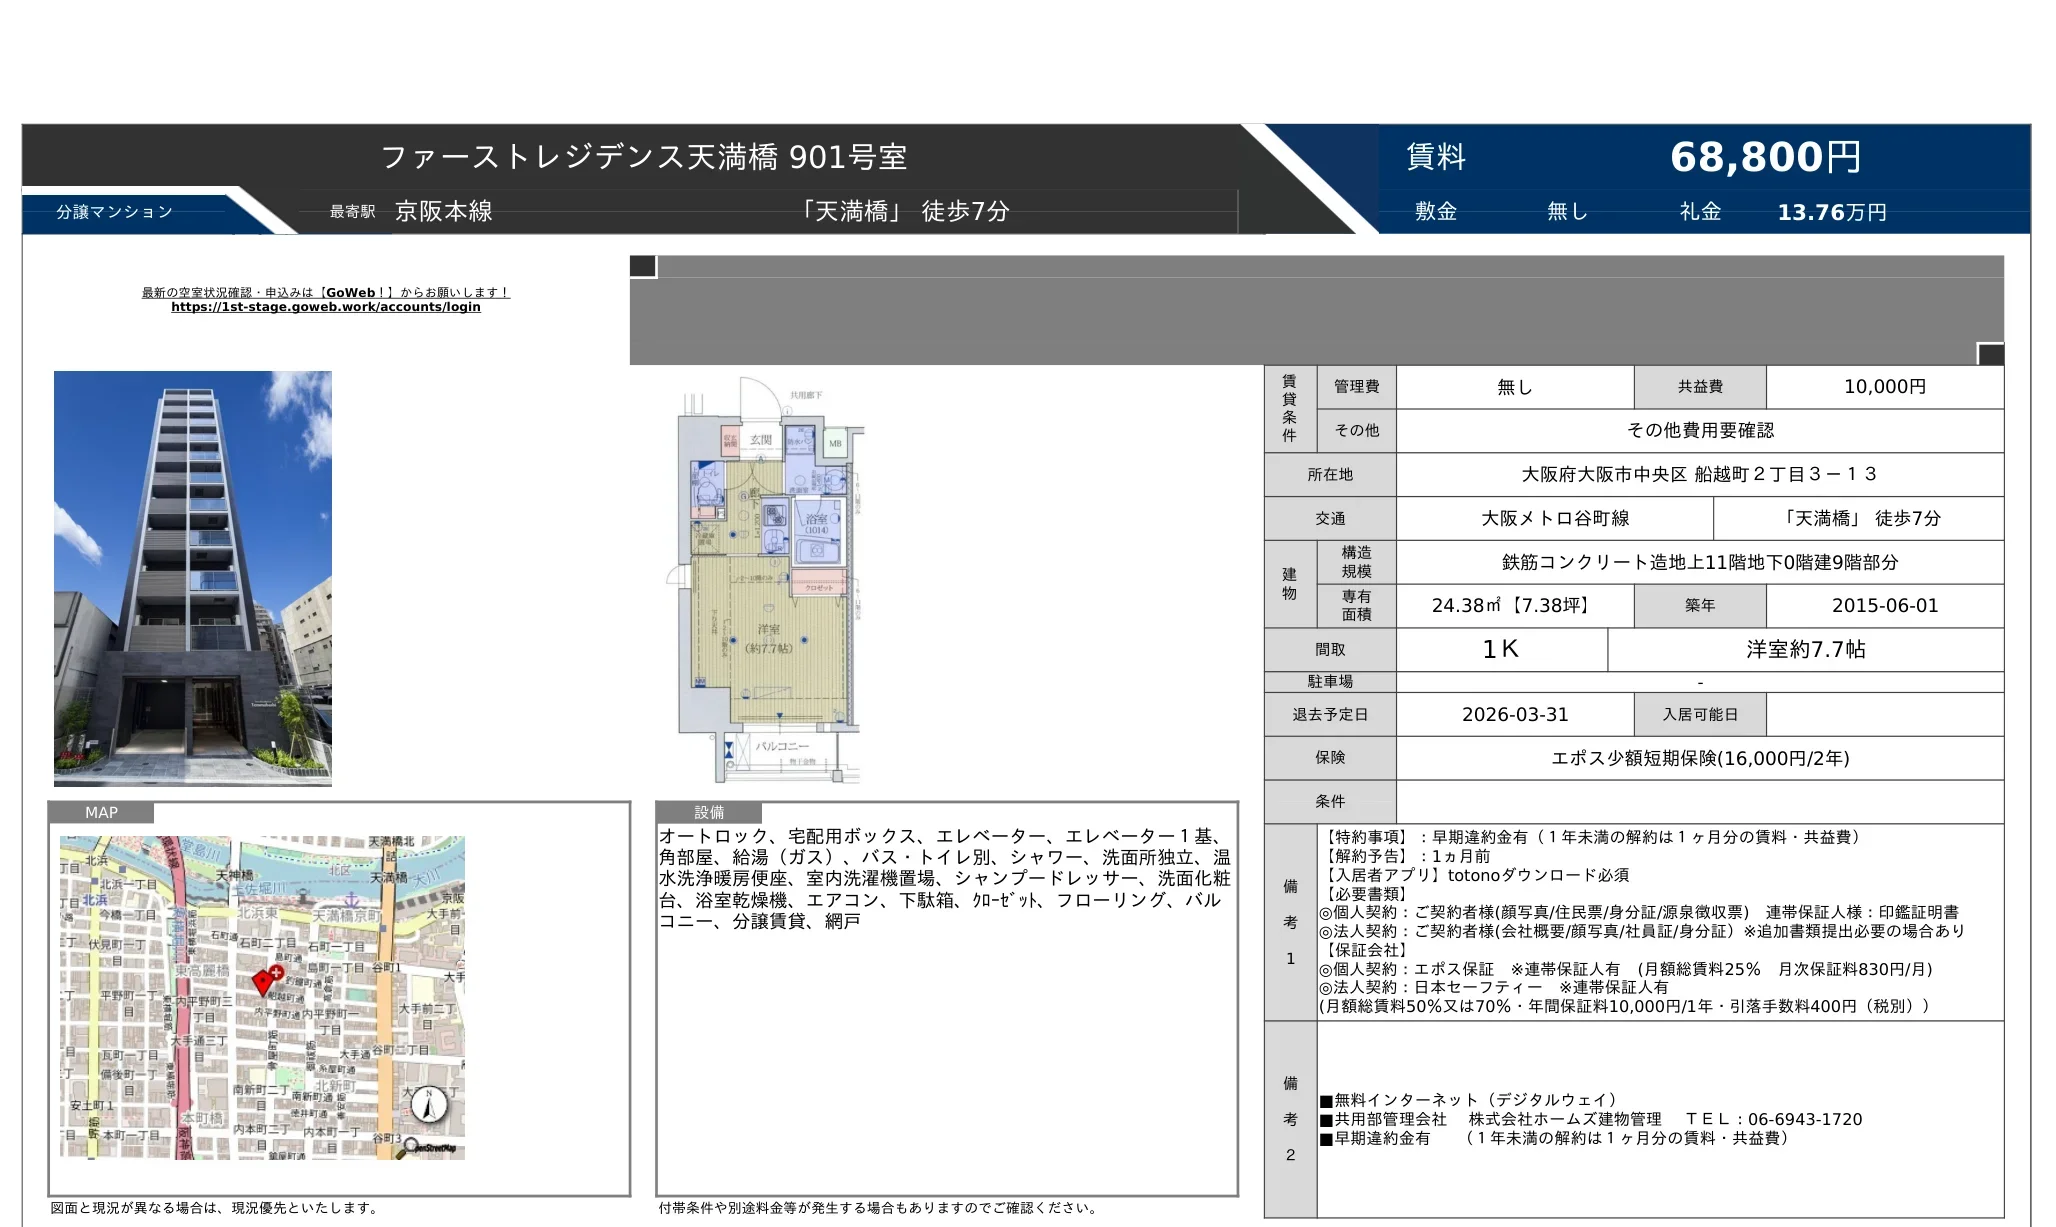Select the 設備 section label

click(x=709, y=812)
